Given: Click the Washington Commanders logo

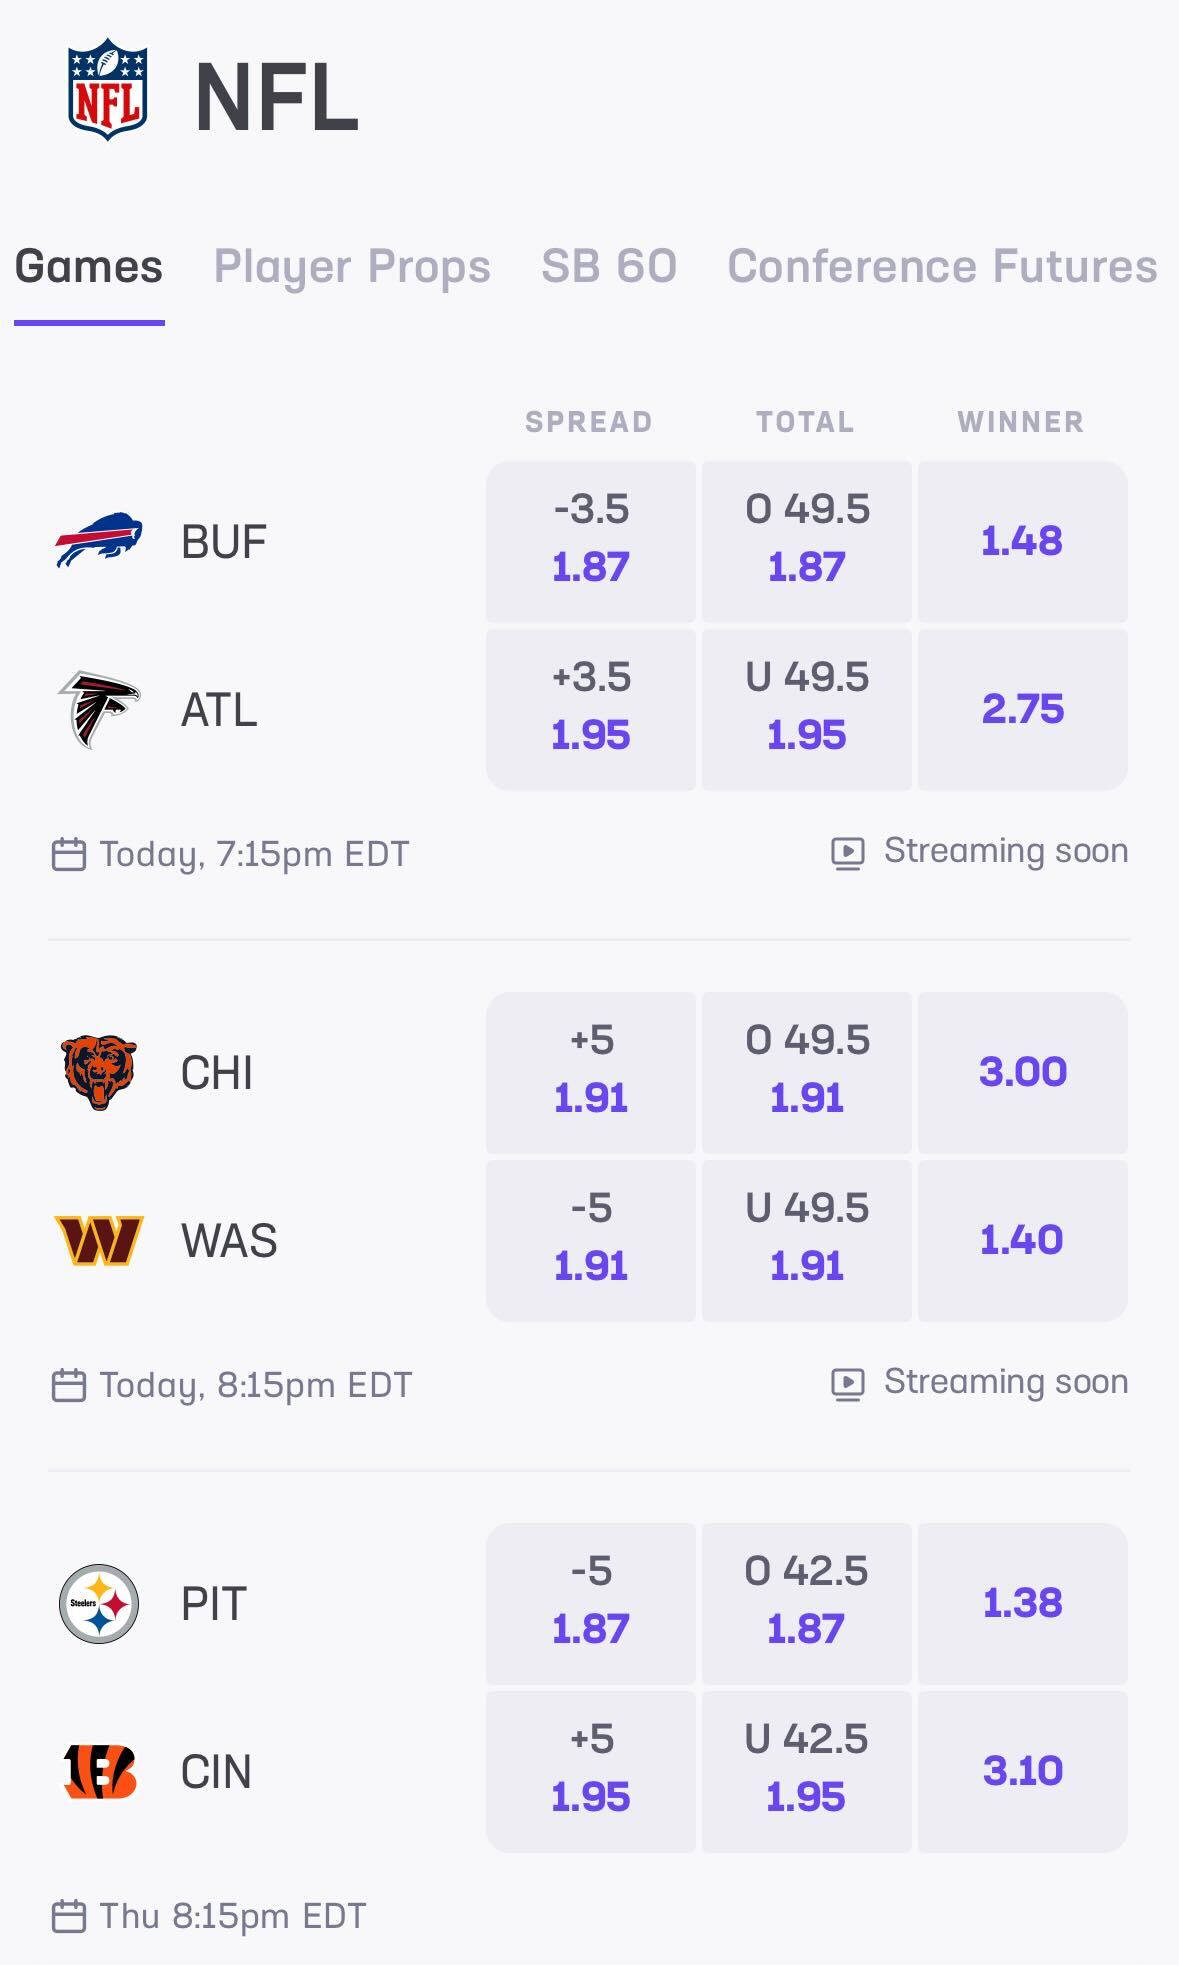Looking at the screenshot, I should [x=94, y=1239].
